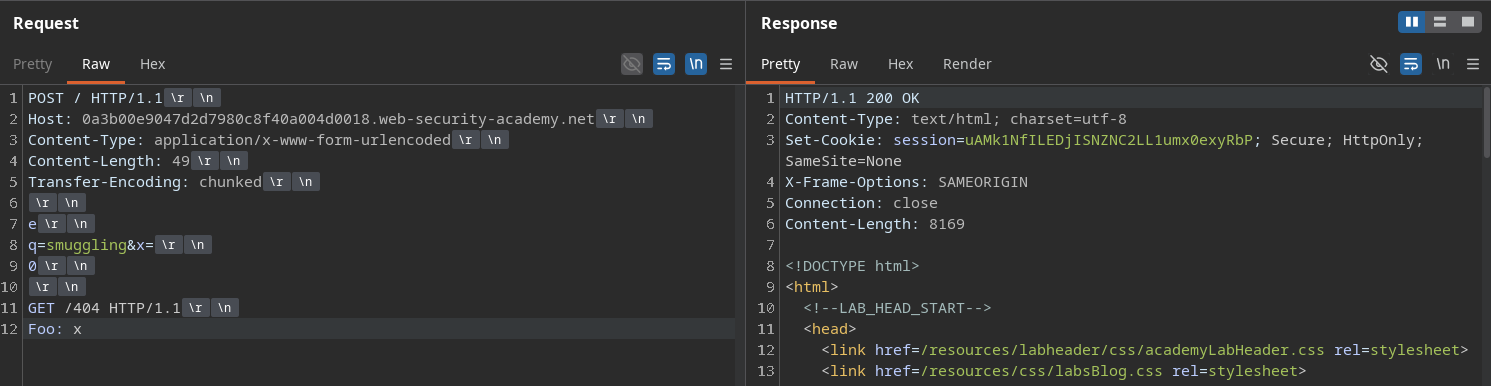1491x386 pixels.
Task: Select the Response Pretty tab
Action: pyautogui.click(x=780, y=64)
